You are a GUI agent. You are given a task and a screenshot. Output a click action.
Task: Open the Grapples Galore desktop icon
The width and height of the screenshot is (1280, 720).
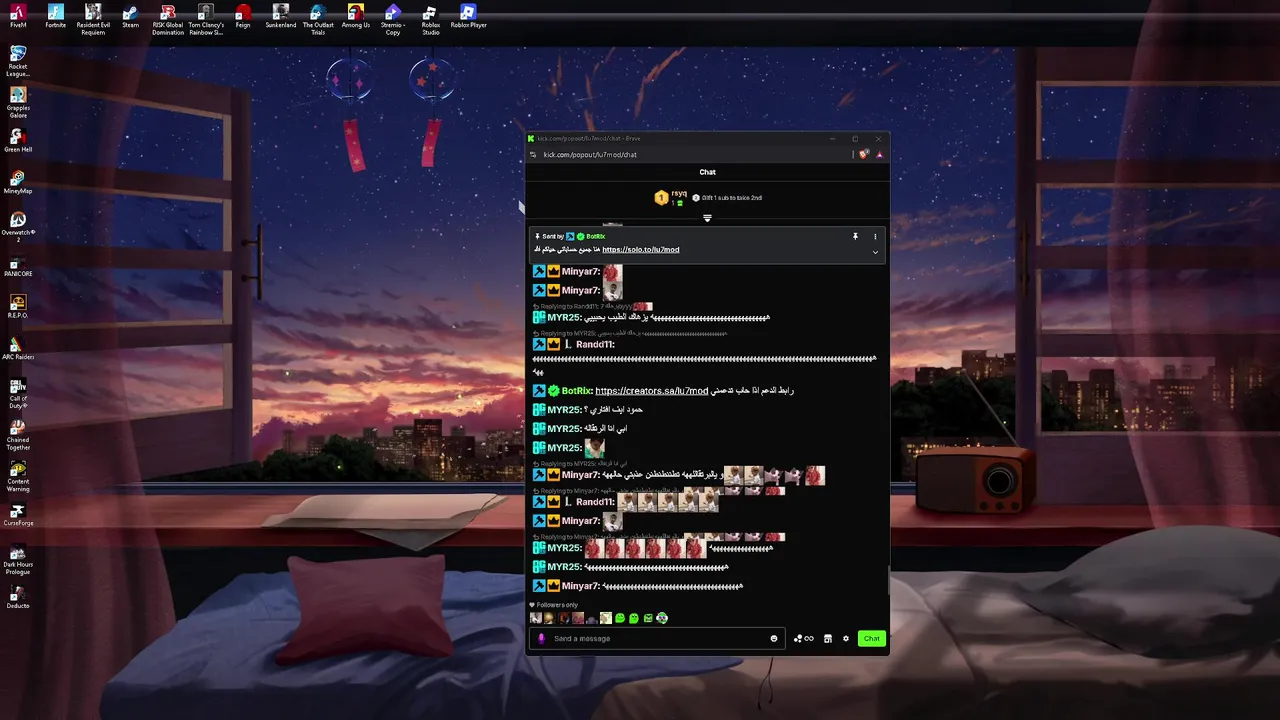pyautogui.click(x=18, y=103)
